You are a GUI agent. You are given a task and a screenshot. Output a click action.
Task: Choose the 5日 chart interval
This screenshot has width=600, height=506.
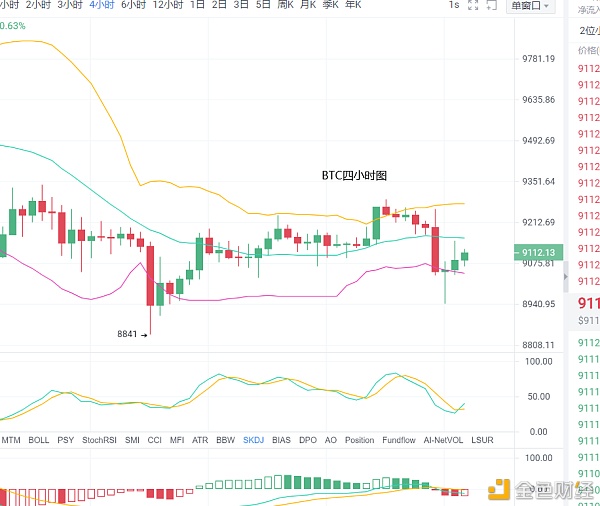click(263, 5)
